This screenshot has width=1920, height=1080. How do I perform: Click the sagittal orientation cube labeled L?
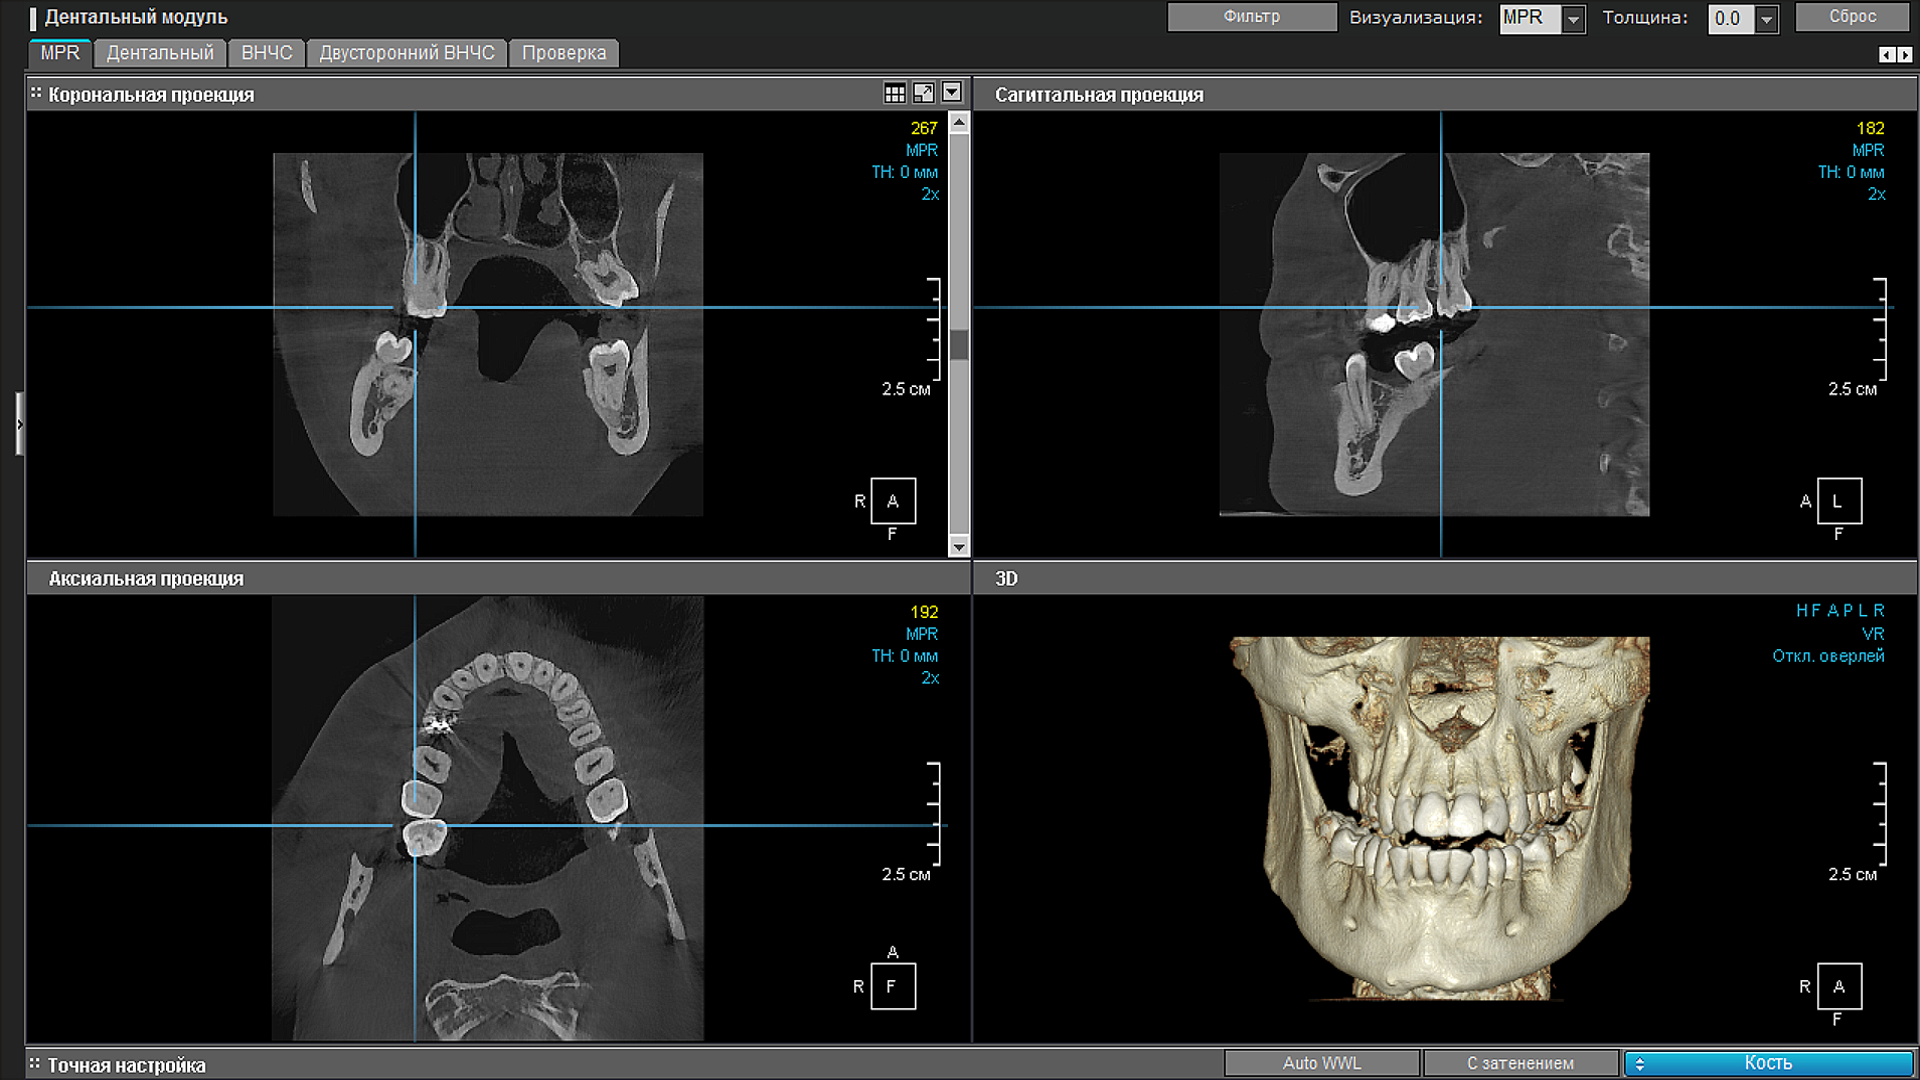click(x=1839, y=501)
